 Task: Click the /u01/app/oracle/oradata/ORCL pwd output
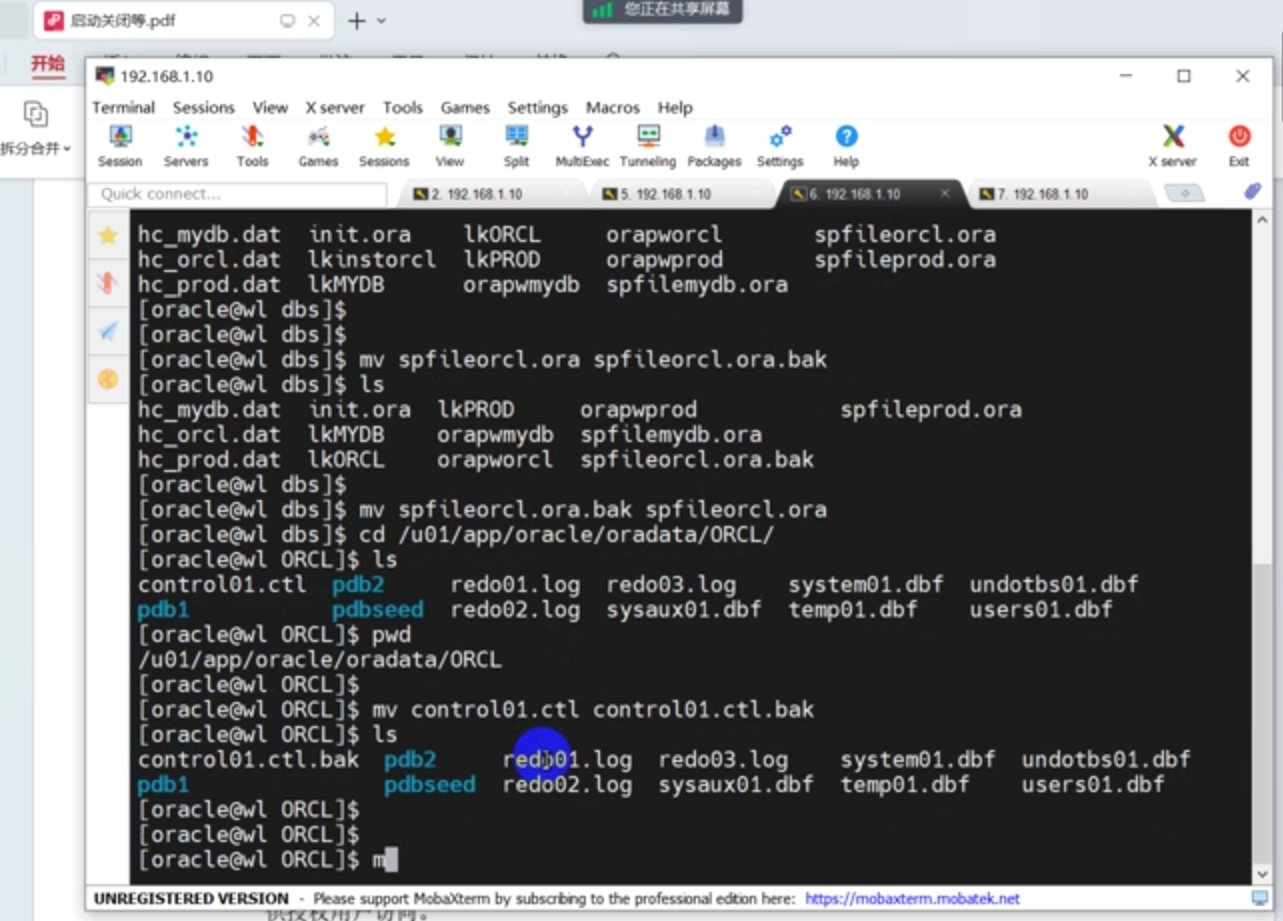tap(320, 659)
